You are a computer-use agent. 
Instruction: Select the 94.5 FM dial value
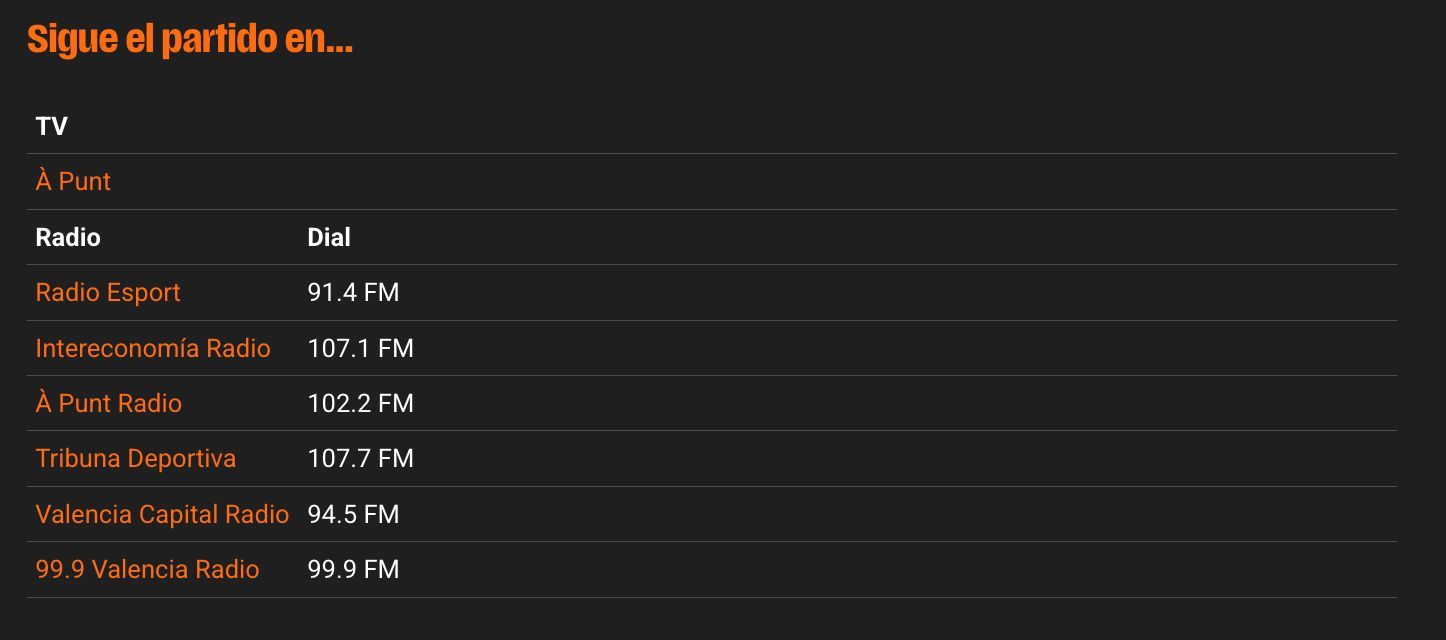(353, 514)
